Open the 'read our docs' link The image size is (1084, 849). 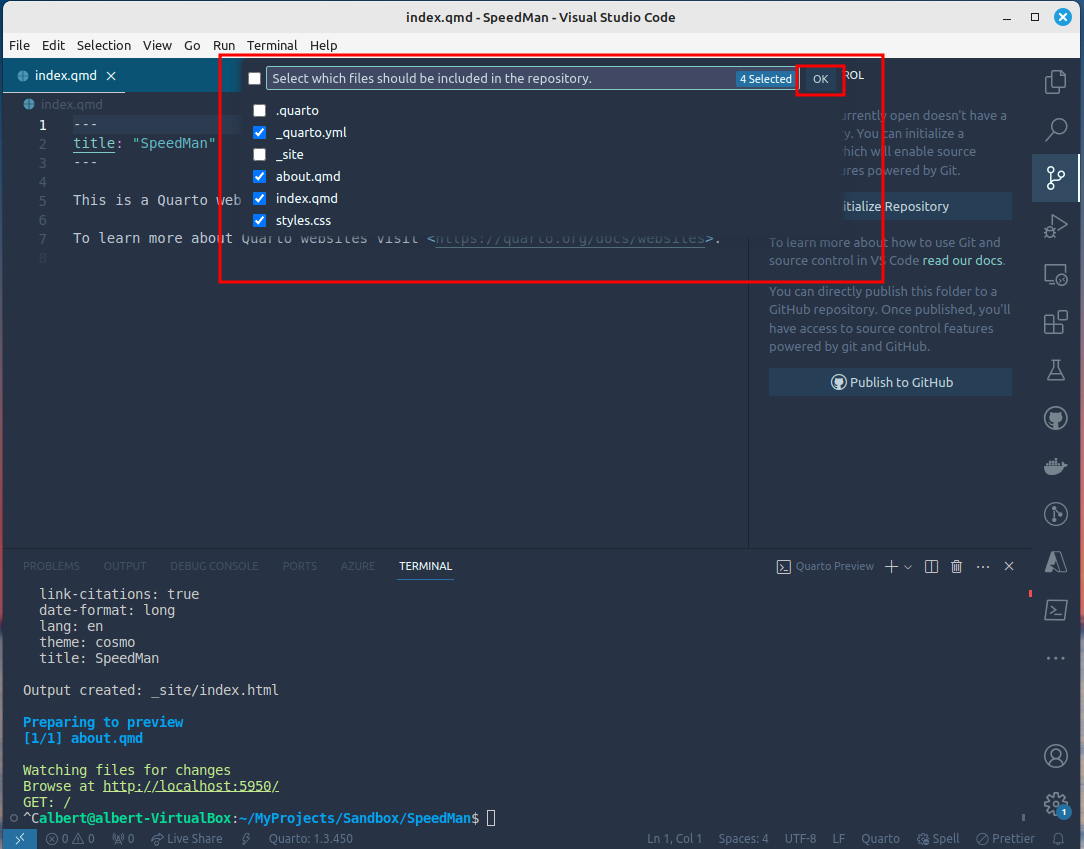click(962, 261)
